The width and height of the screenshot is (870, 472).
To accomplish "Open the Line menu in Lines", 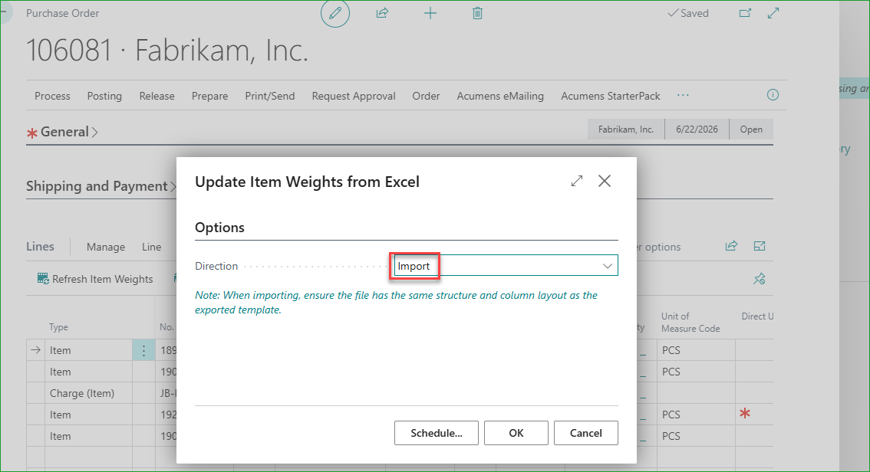I will (151, 247).
